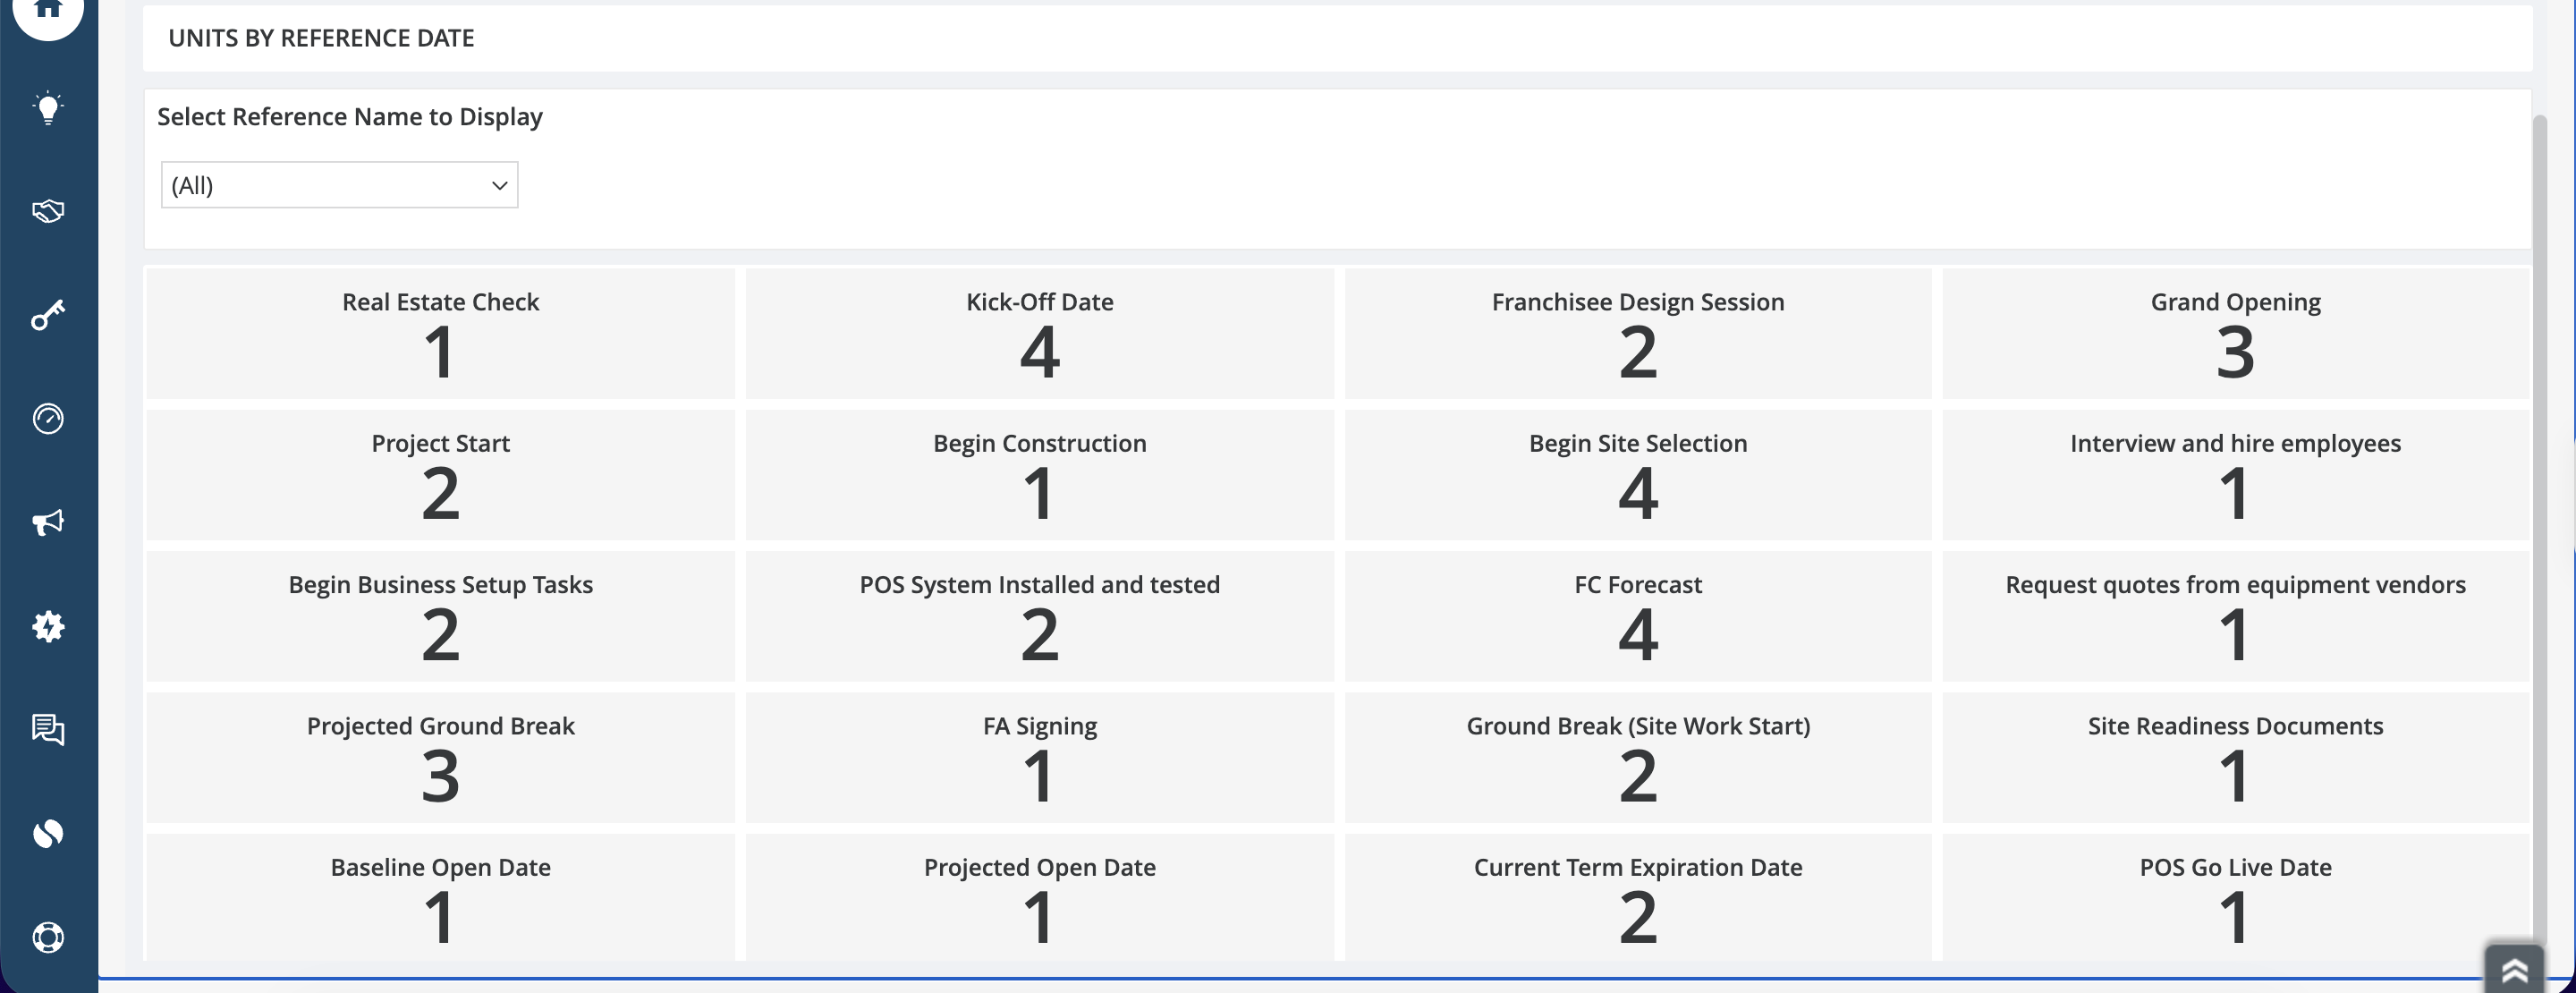Click the scroll-to-top double chevron button
Viewport: 2576px width, 993px height.
tap(2514, 968)
